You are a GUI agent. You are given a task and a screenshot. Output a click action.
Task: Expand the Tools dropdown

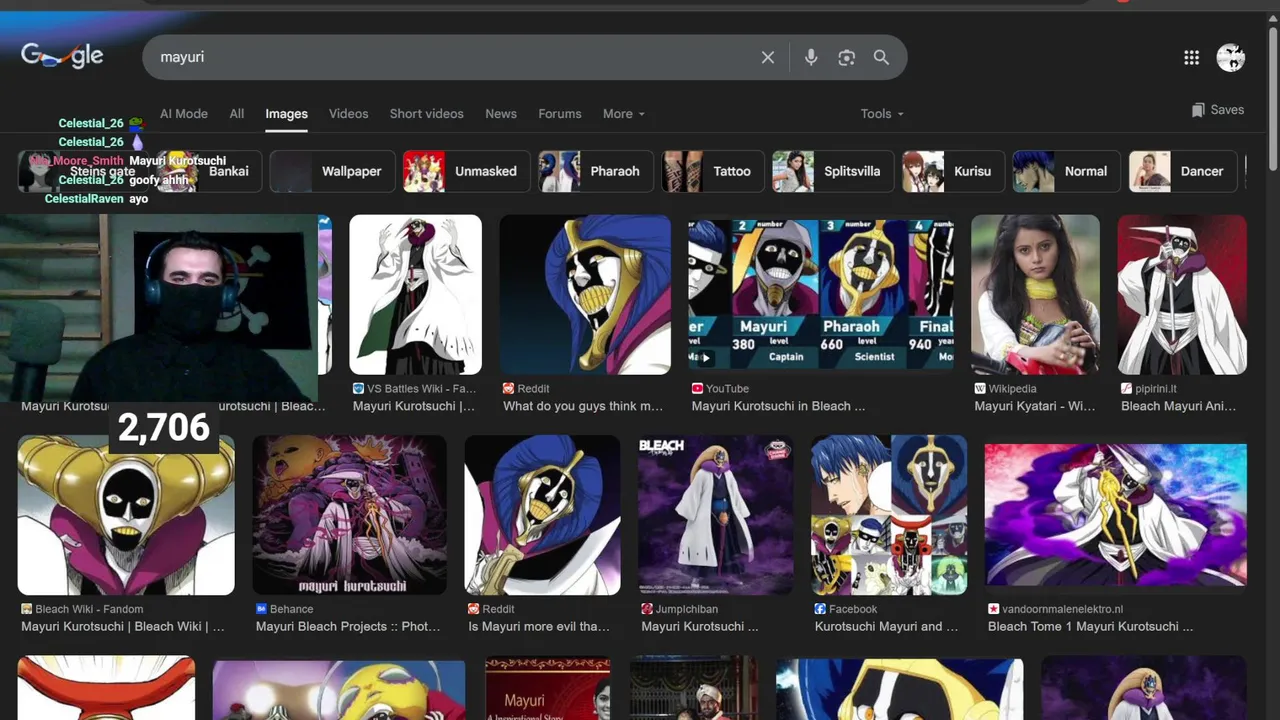(882, 114)
